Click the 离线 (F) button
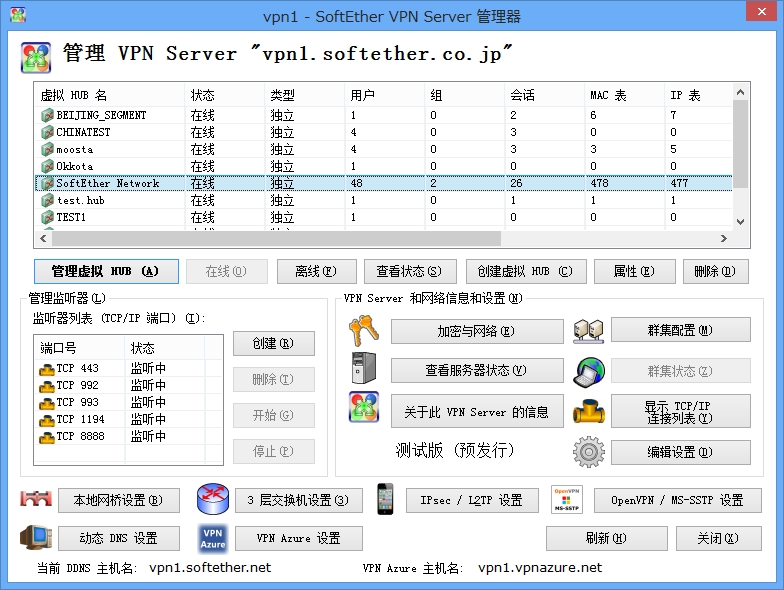784x590 pixels. click(316, 272)
